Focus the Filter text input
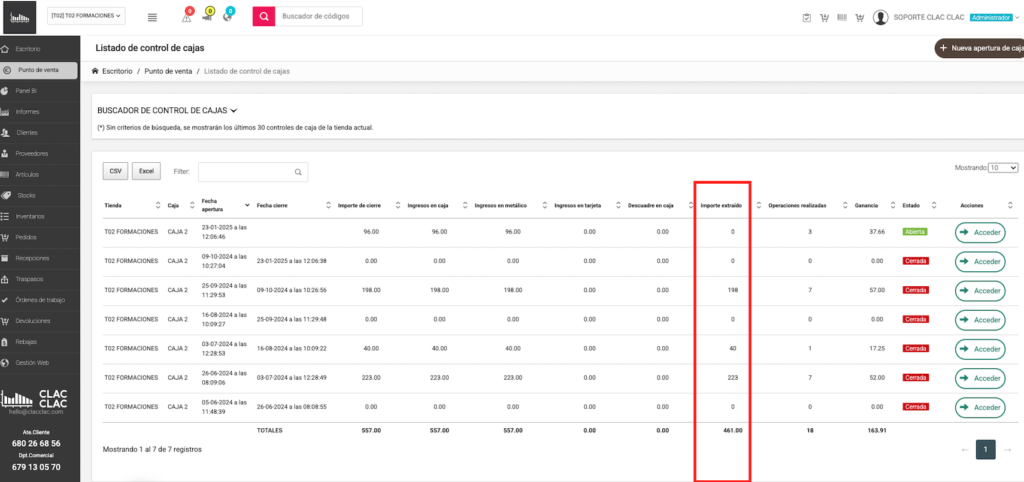 click(x=253, y=172)
